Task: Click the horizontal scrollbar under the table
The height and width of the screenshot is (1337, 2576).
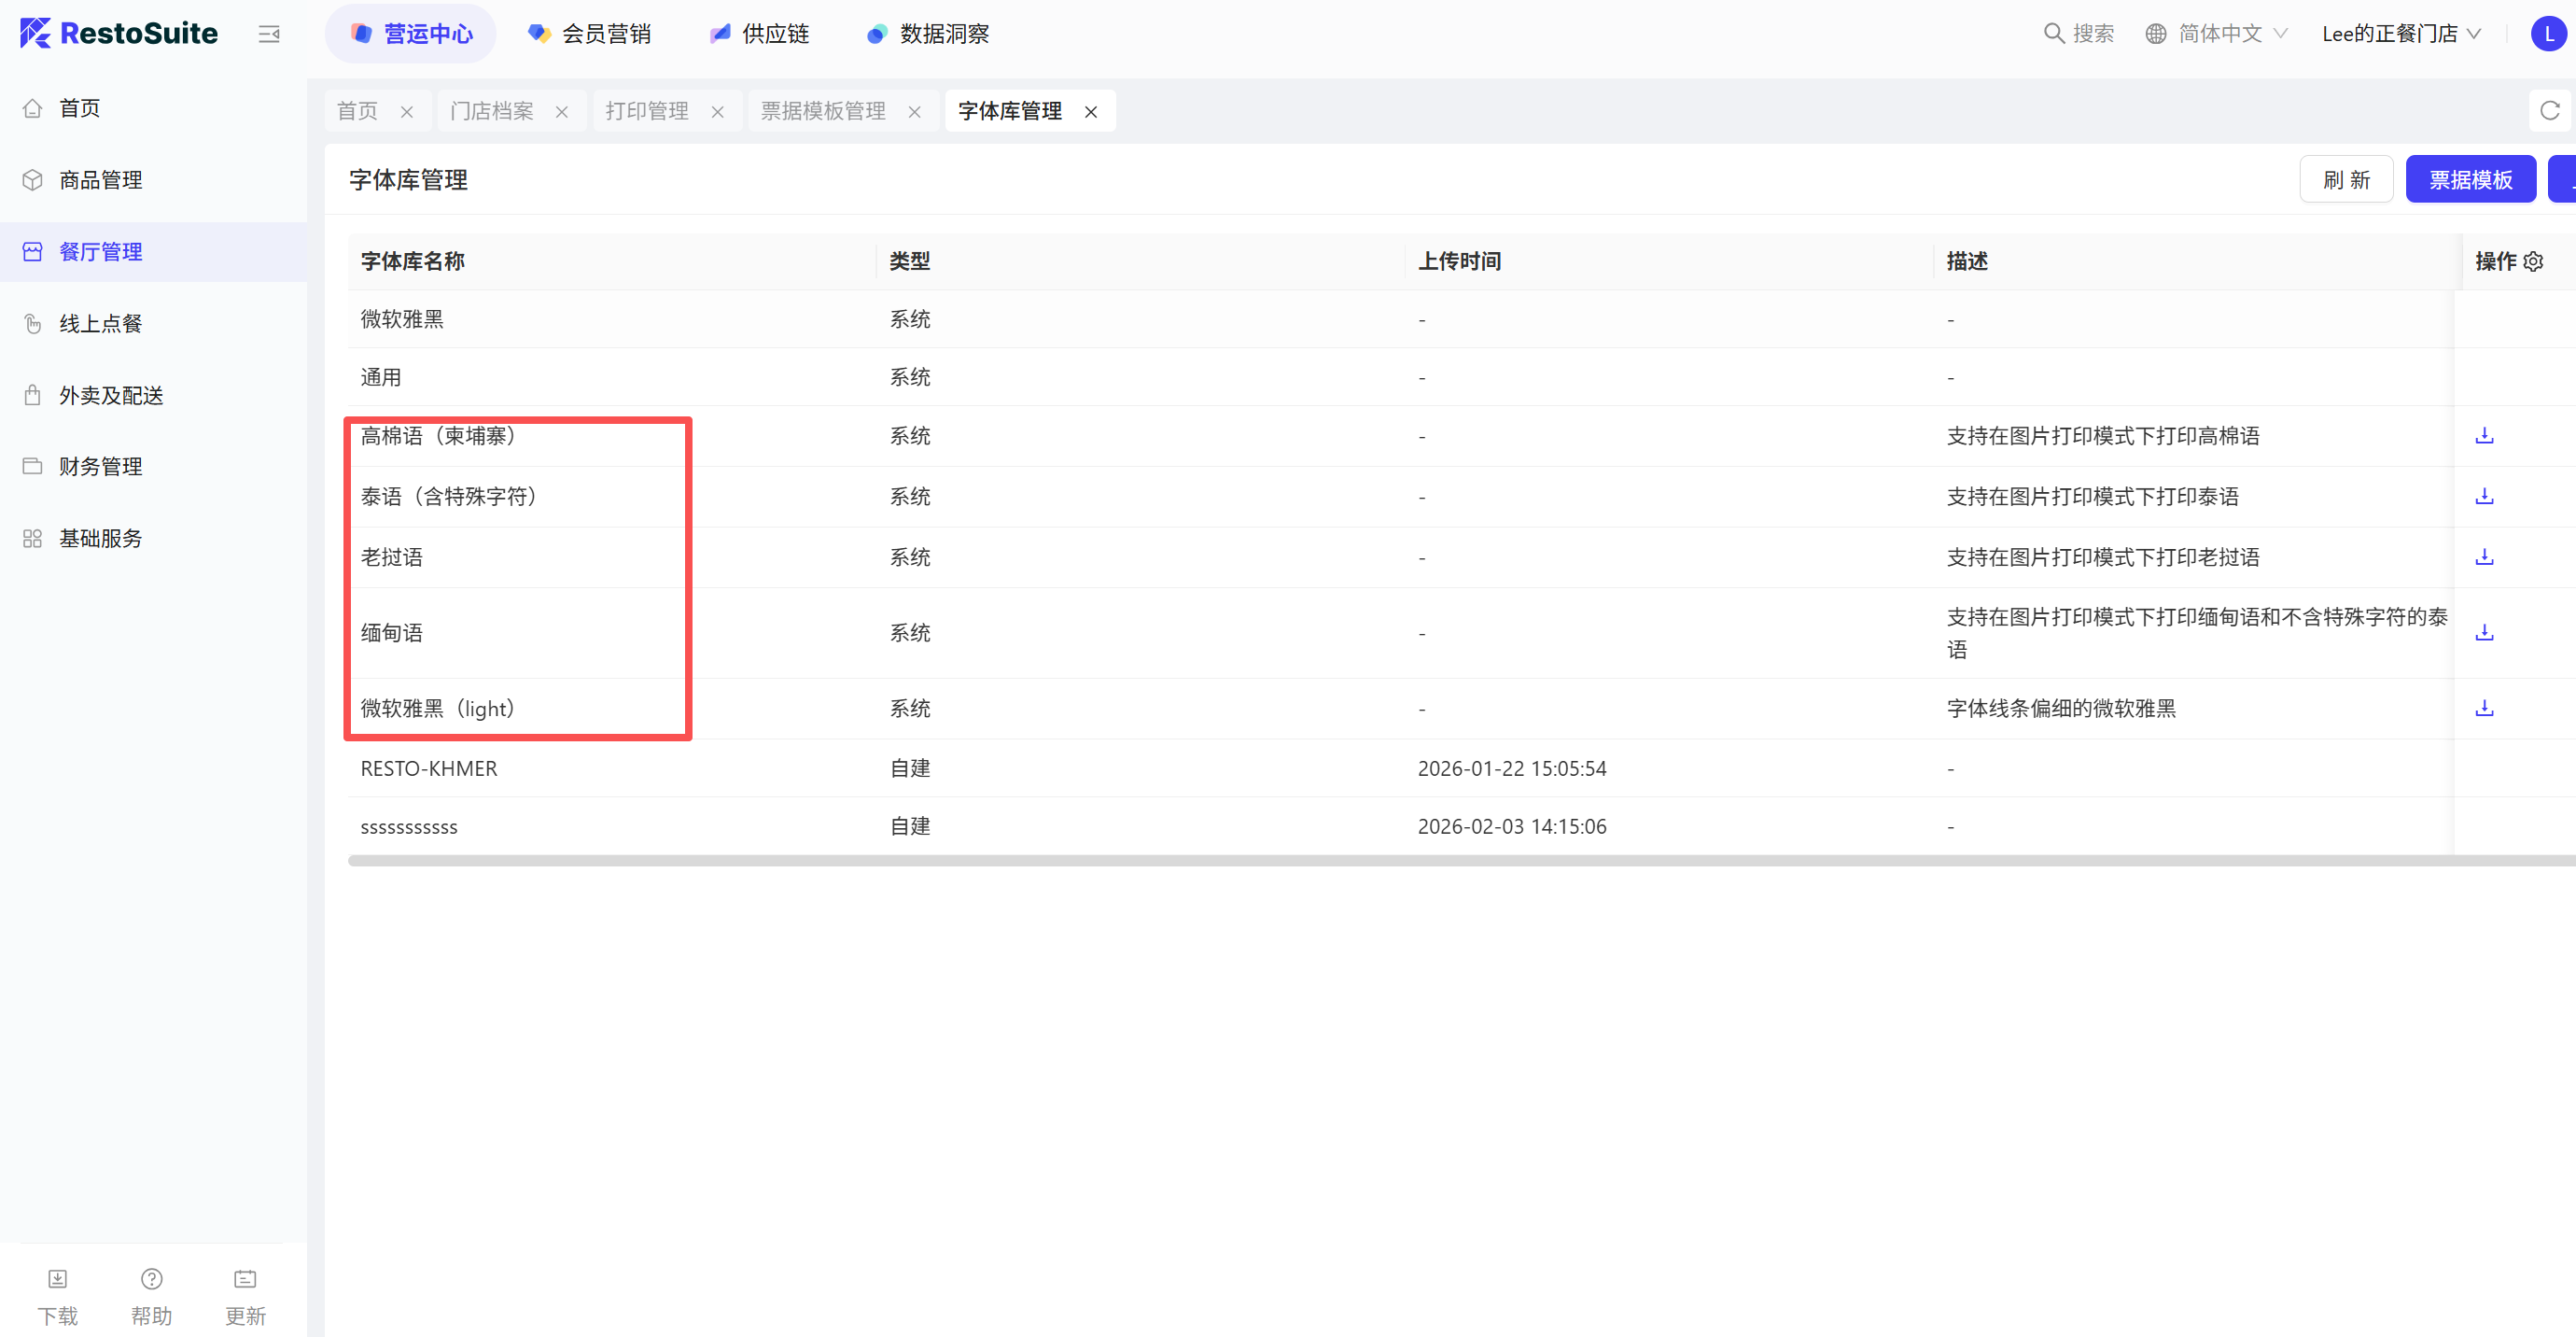Action: [1400, 861]
